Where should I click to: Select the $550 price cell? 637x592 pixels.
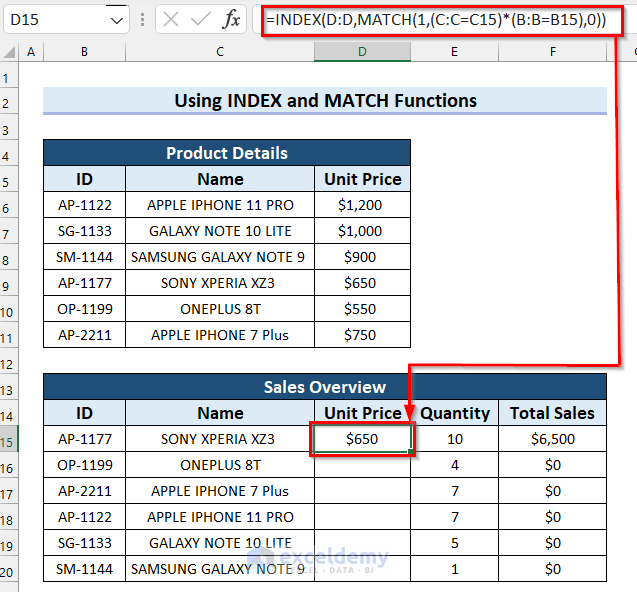click(362, 309)
